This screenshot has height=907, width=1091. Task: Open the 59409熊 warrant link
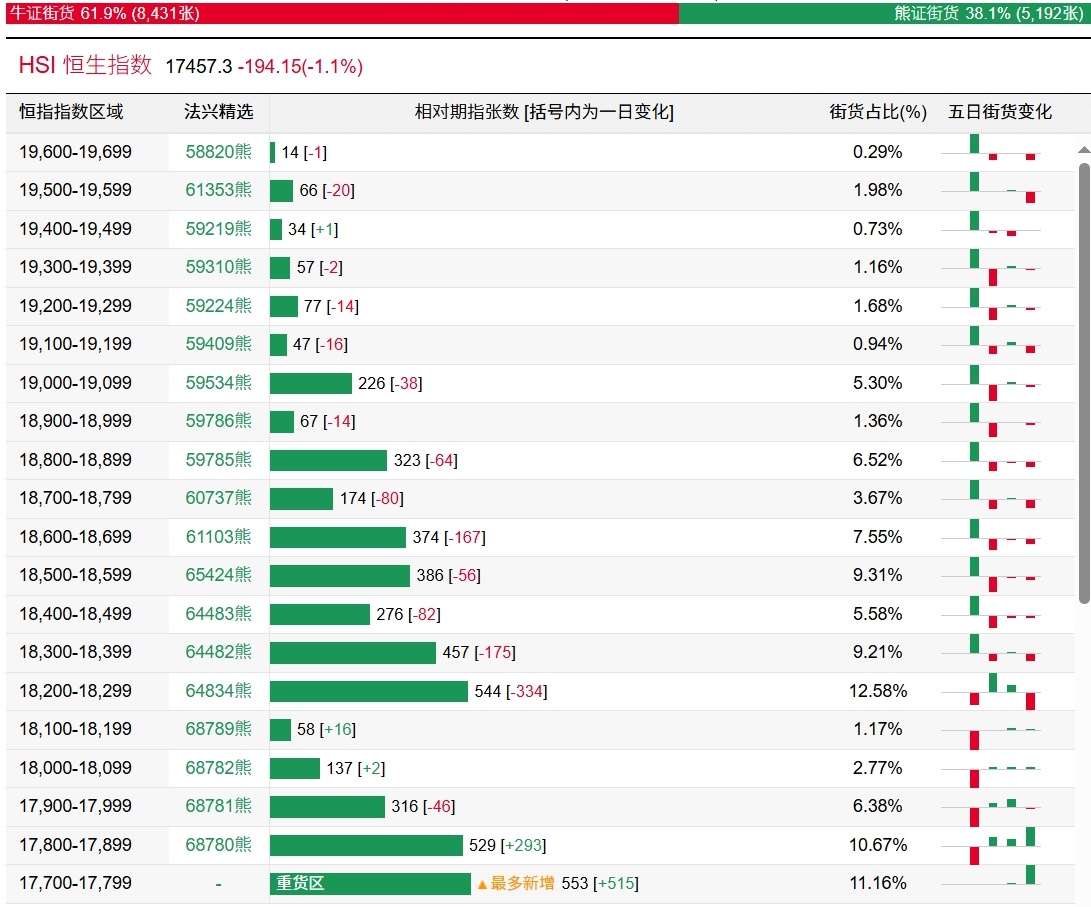click(x=218, y=344)
